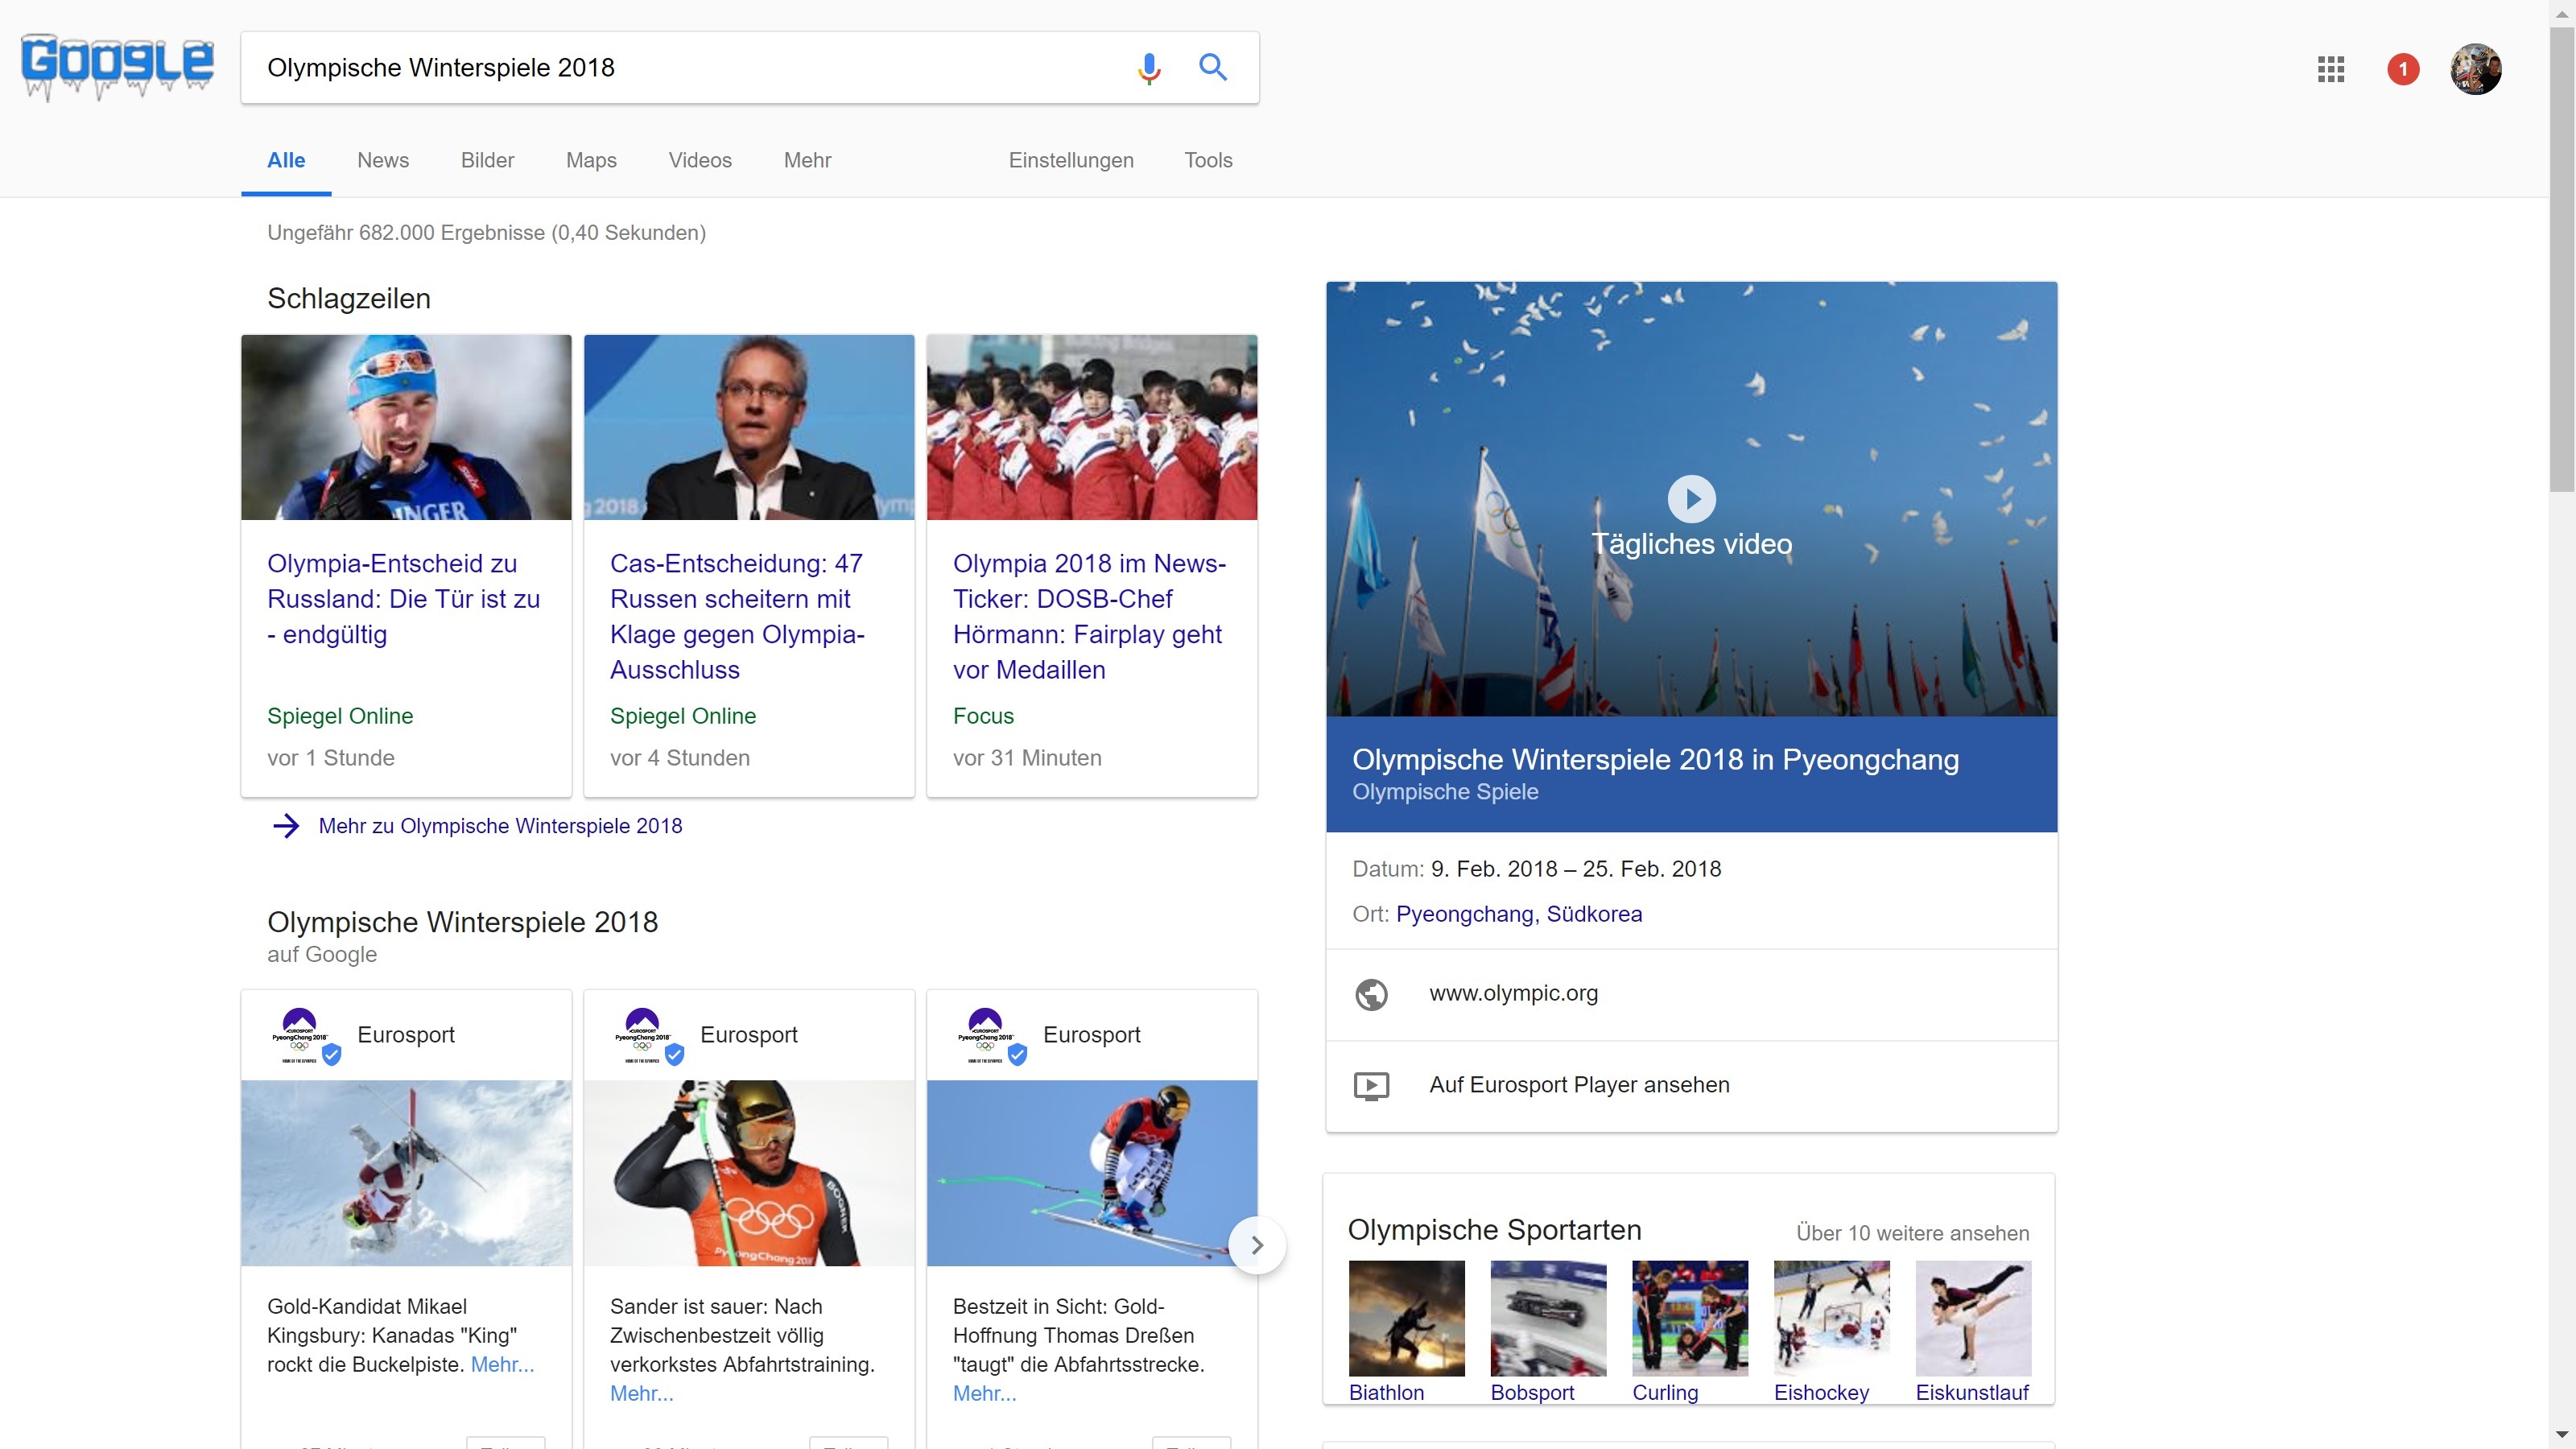Open Mehr zu Olympische Winterspiele 2018 link
The width and height of the screenshot is (2576, 1449).
[499, 826]
